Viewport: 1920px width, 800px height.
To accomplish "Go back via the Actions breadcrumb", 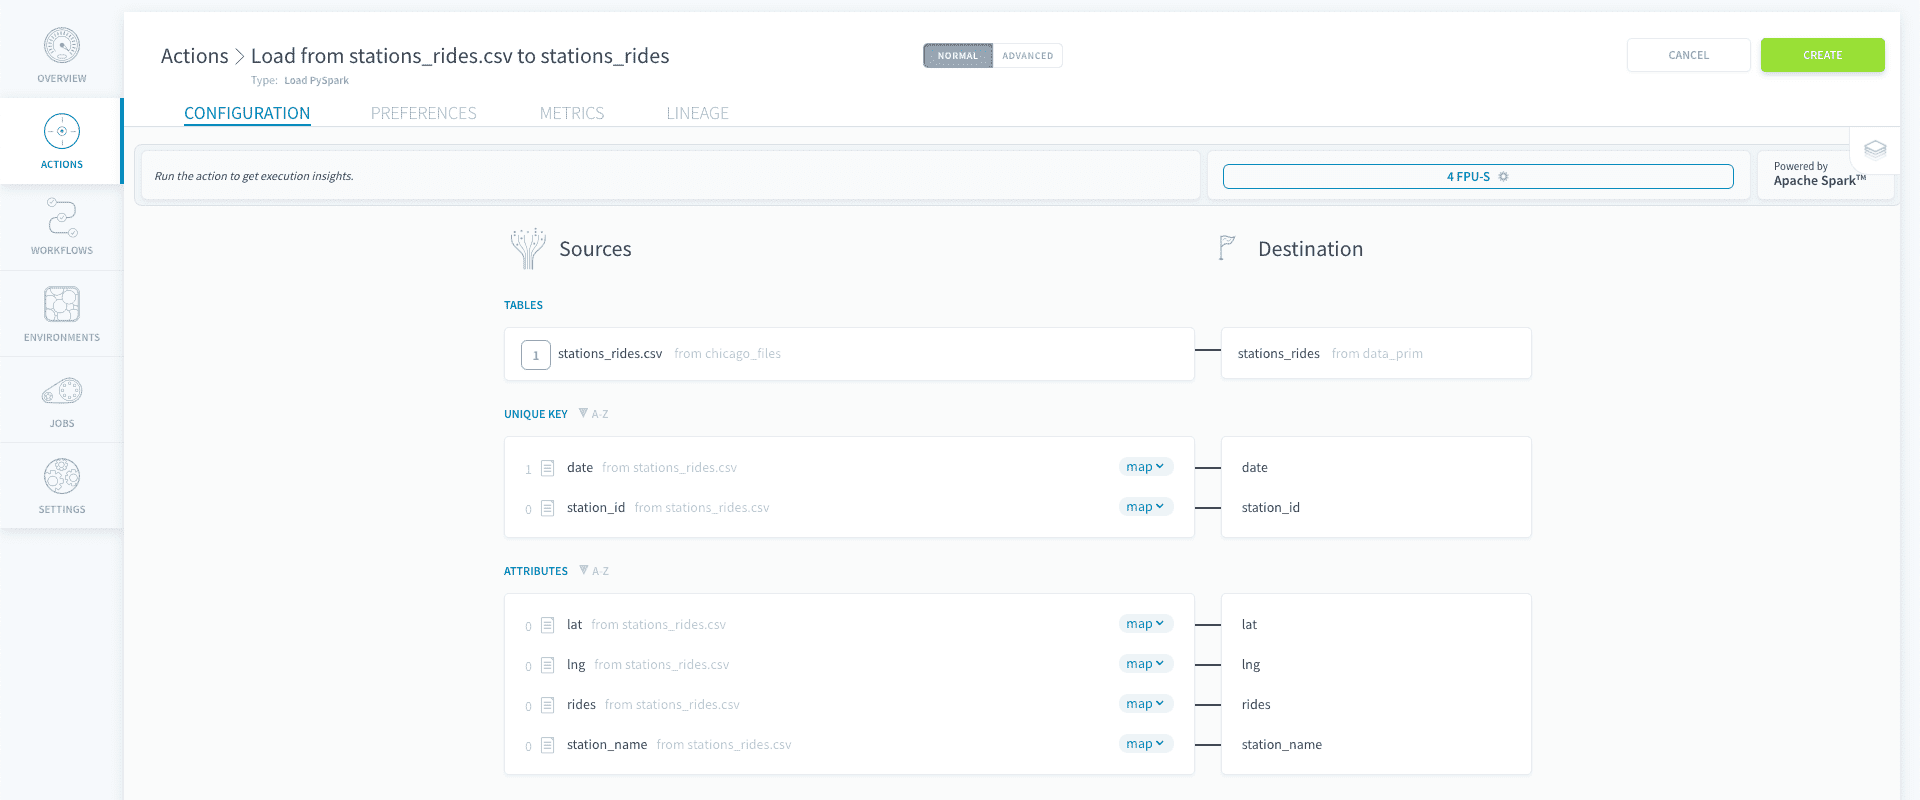I will click(195, 56).
